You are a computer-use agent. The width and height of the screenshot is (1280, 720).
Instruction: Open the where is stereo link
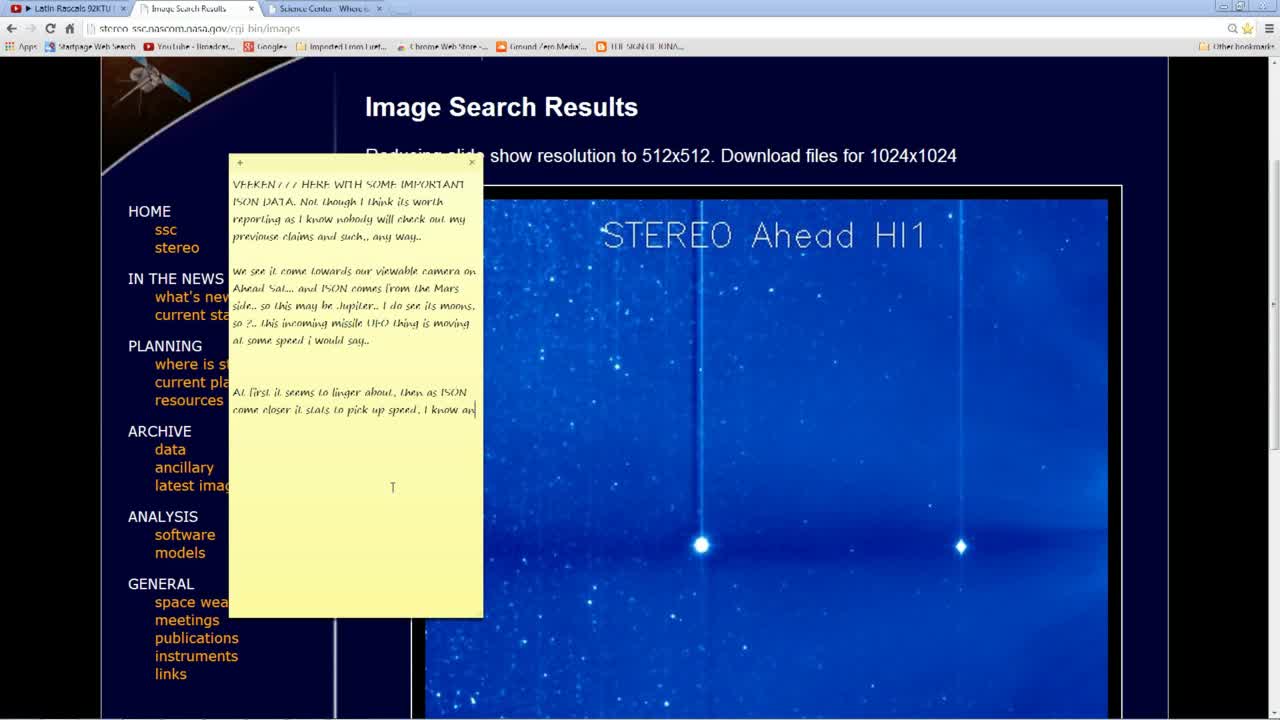tap(191, 364)
